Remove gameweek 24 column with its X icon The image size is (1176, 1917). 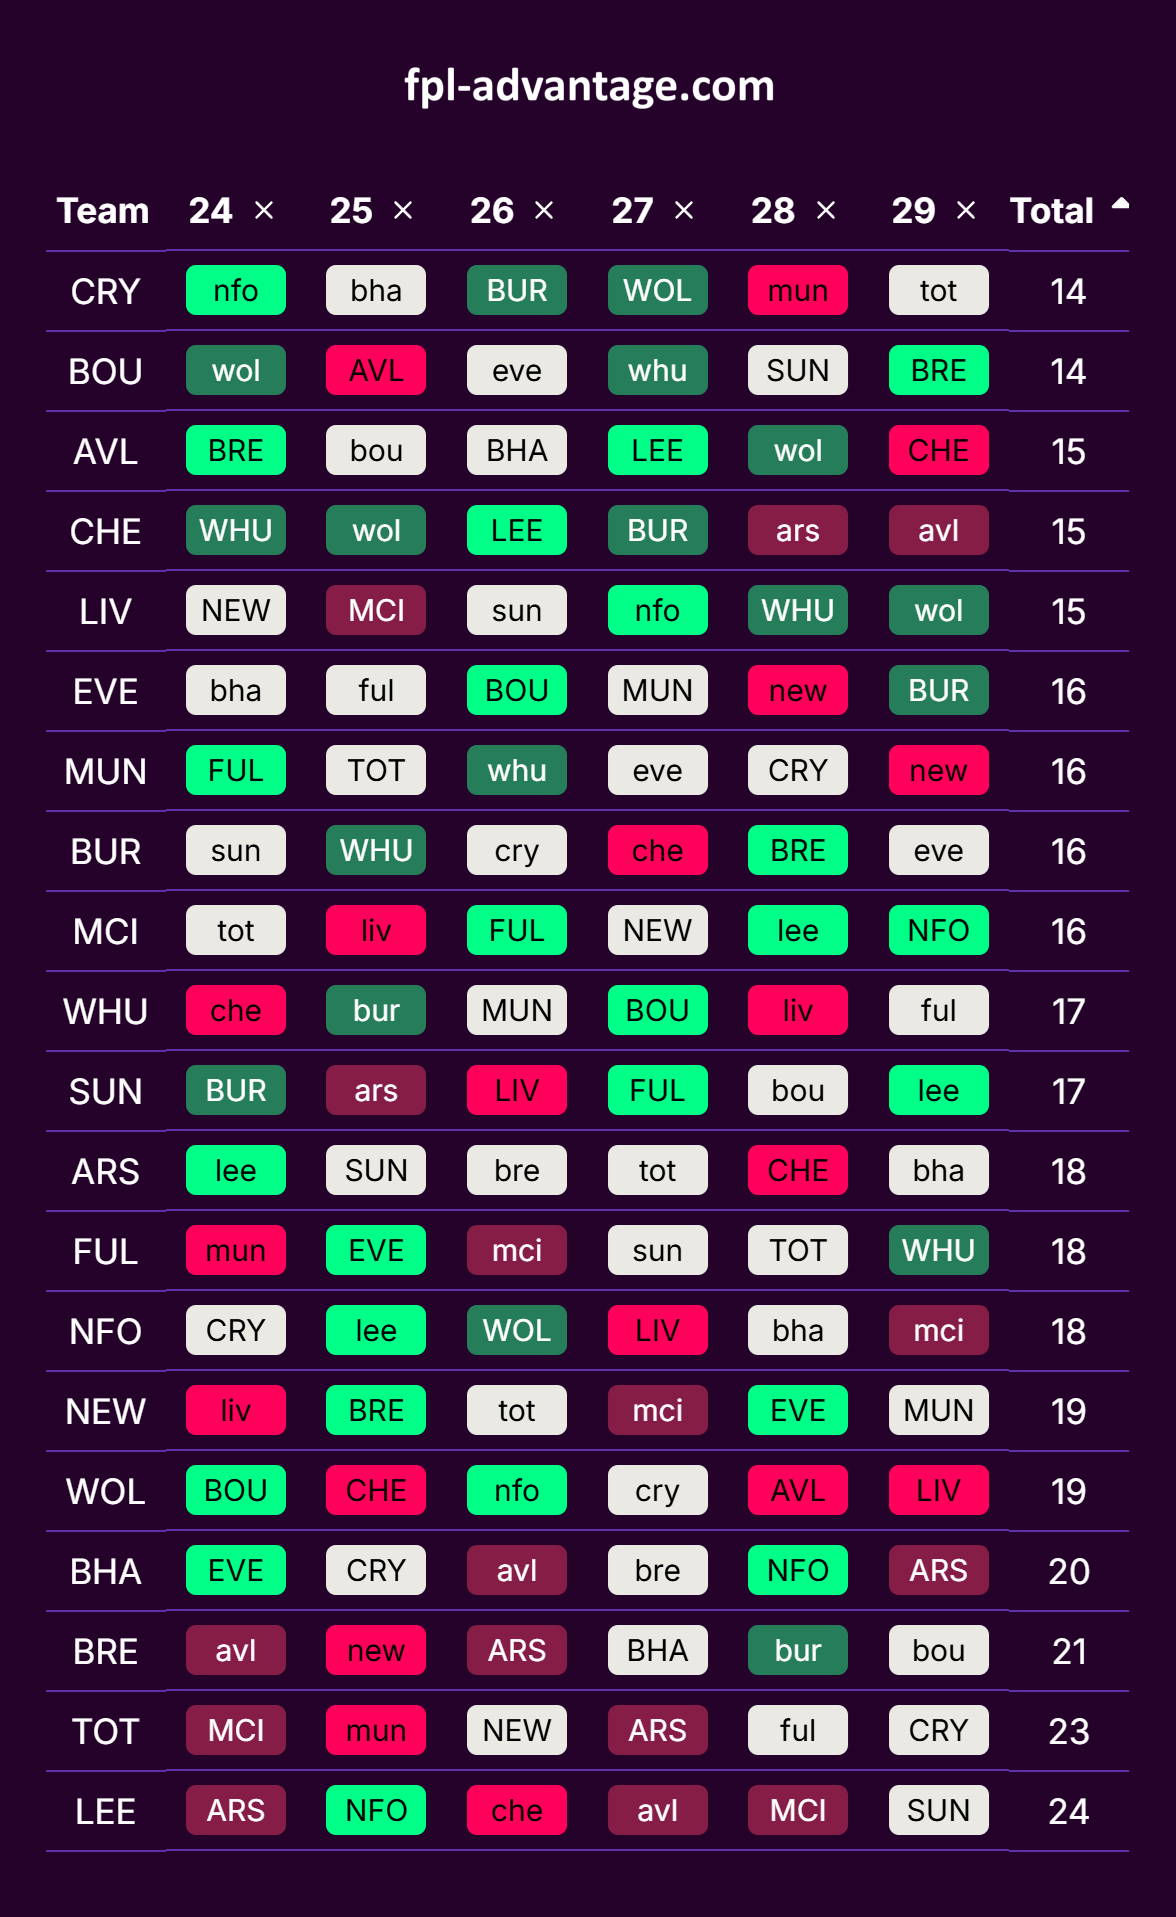click(264, 210)
